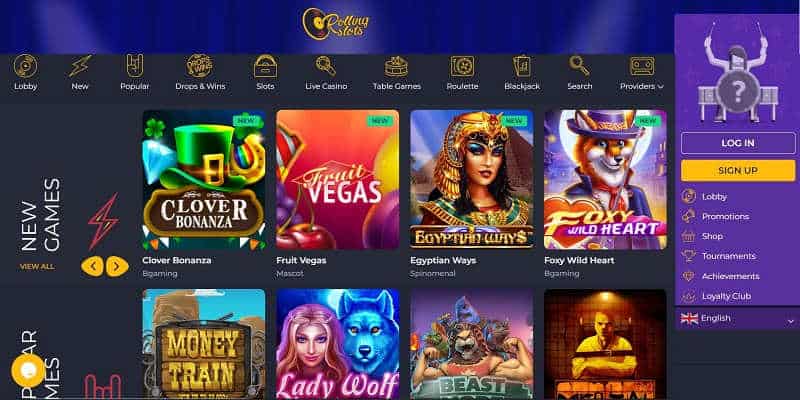Open Tournaments in the sidebar menu
The height and width of the screenshot is (400, 800).
[728, 256]
